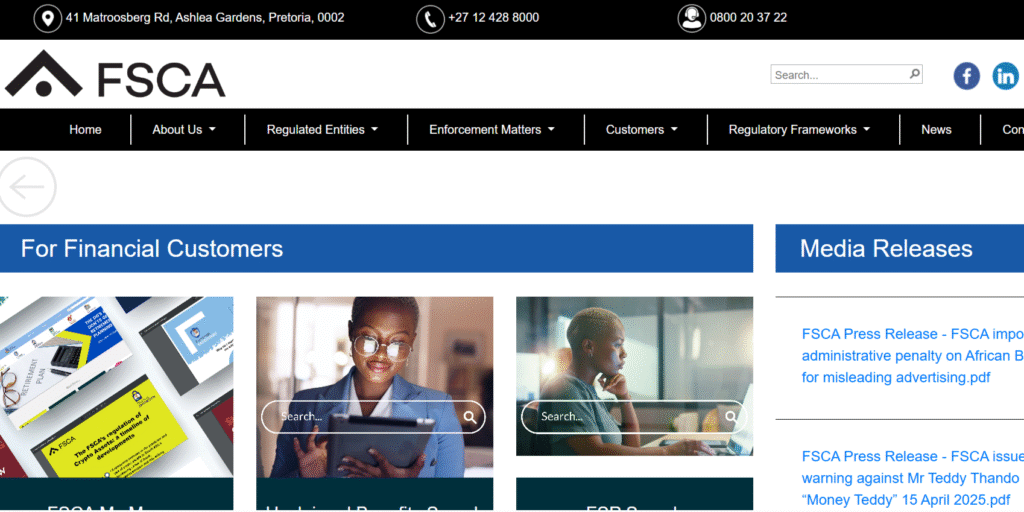Click magnifier on the tablet woman card search
1024x512 pixels.
point(470,417)
